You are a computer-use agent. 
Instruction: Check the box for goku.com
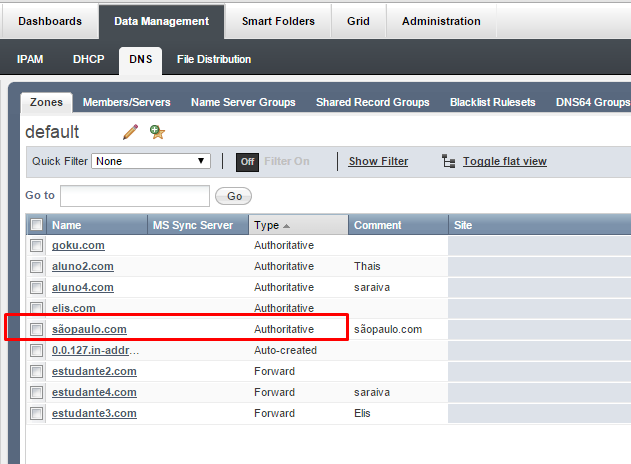point(37,245)
